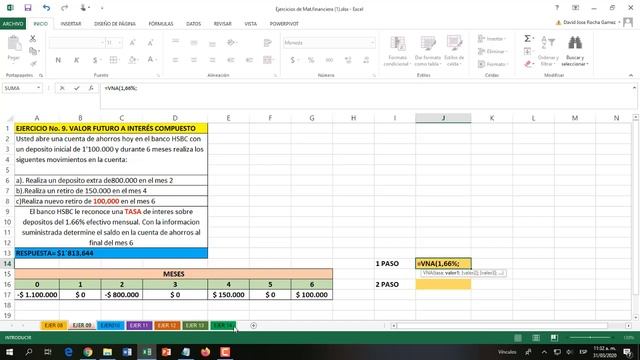The image size is (640, 360).
Task: Toggle italic K formatting
Action: tap(76, 60)
